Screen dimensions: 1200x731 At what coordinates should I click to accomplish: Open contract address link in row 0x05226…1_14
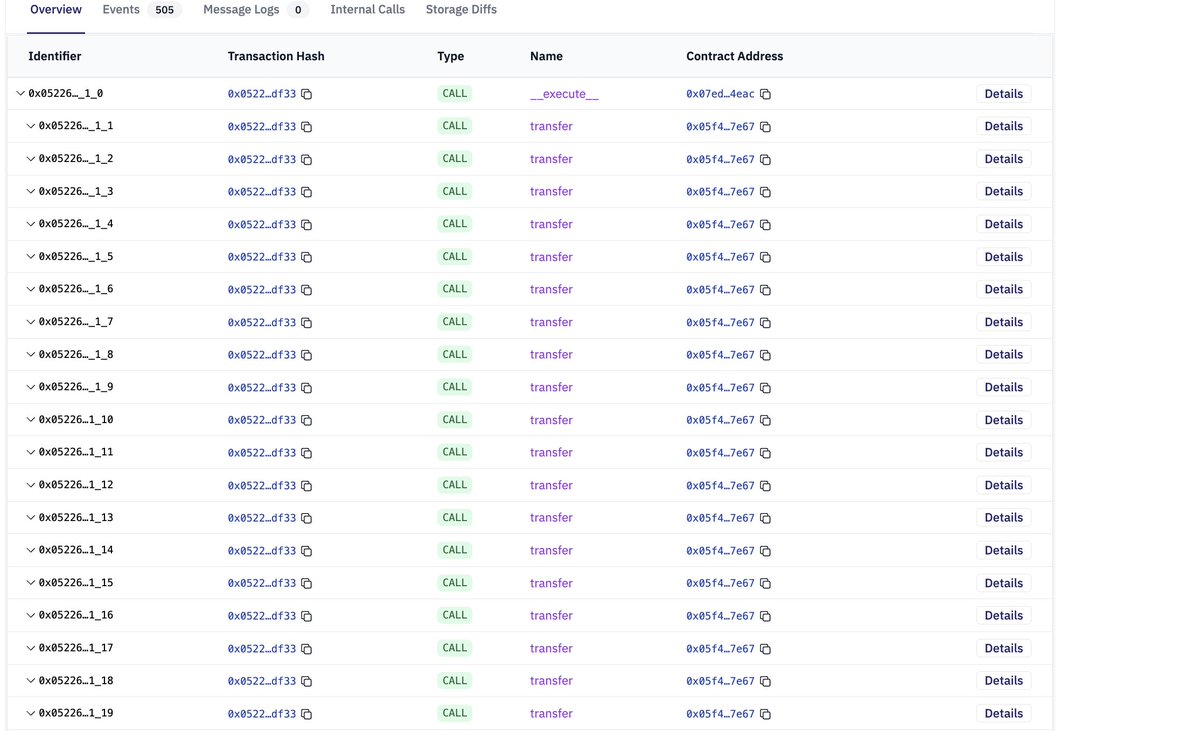click(x=720, y=551)
